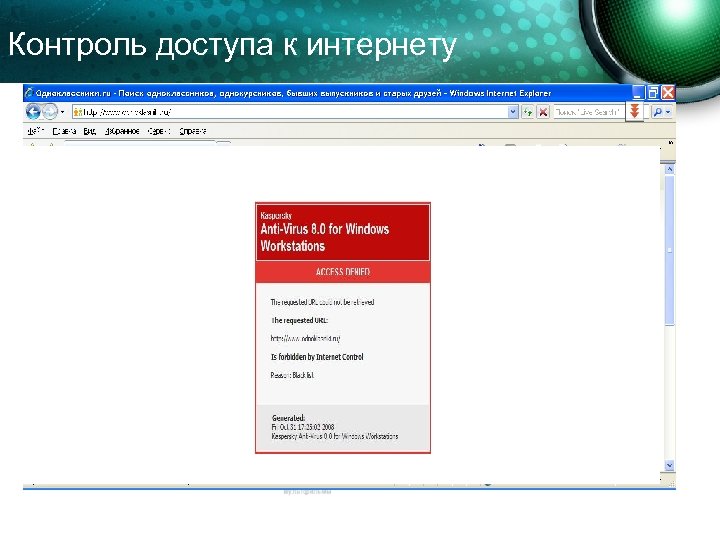Viewport: 720px width, 540px height.
Task: Click the vertical scrollbar thumb
Action: click(x=669, y=250)
